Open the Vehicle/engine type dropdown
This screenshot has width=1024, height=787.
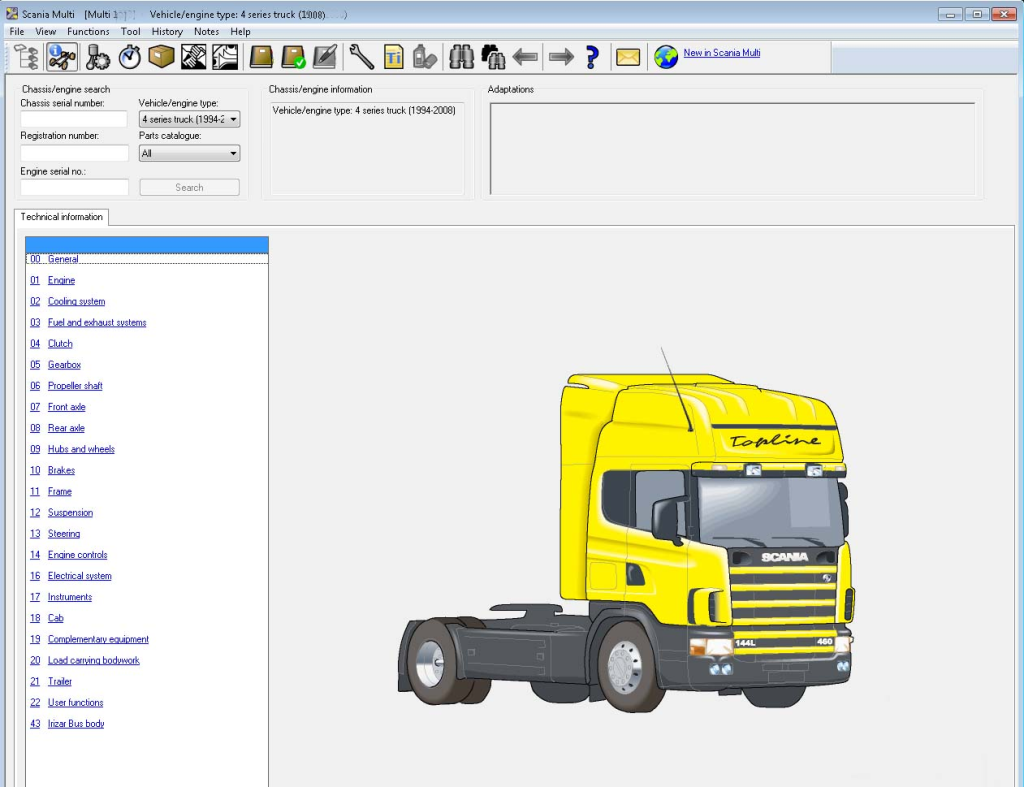189,120
